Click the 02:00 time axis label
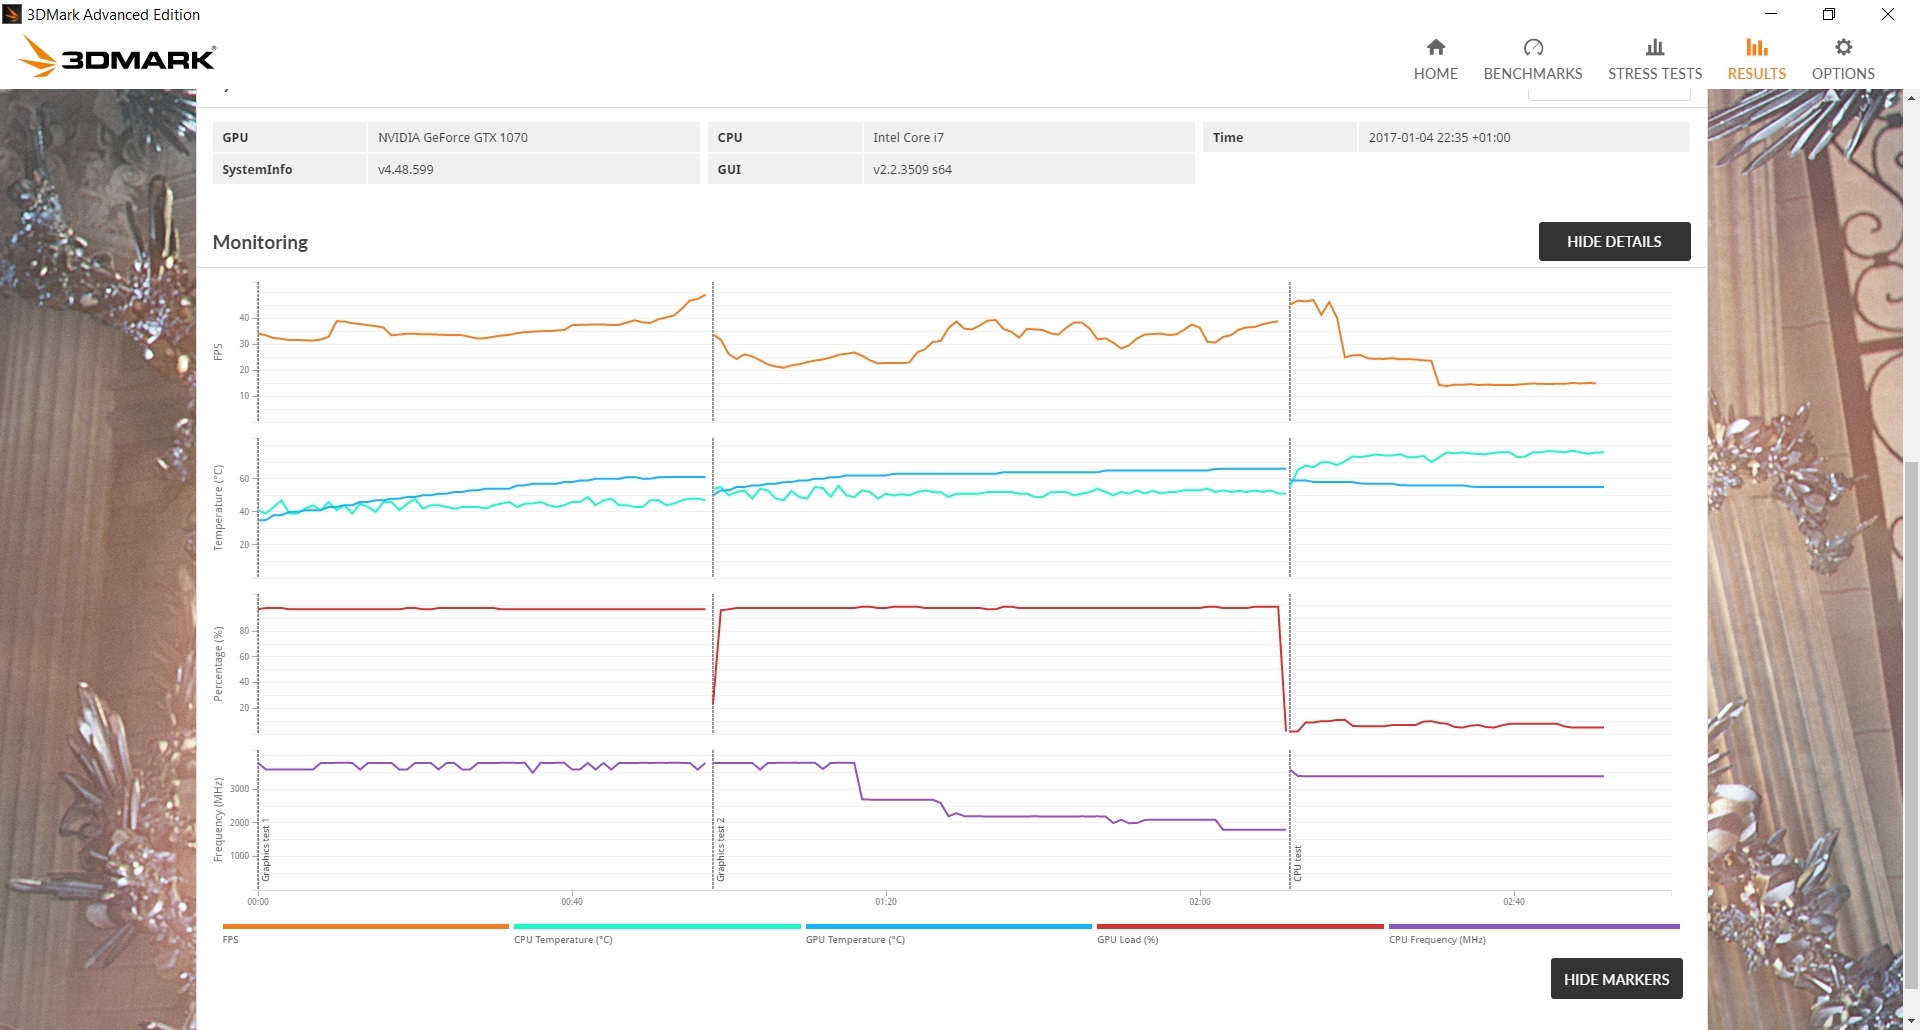1920x1030 pixels. pos(1200,902)
